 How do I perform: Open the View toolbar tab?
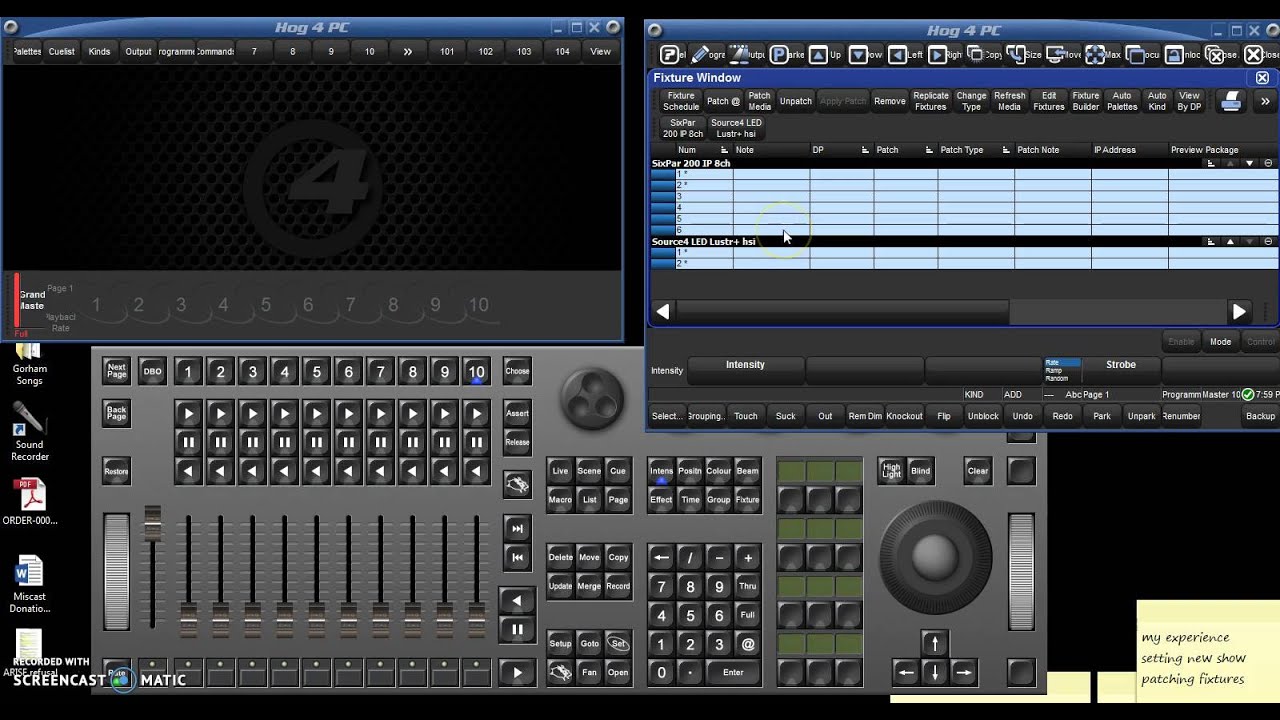point(600,51)
